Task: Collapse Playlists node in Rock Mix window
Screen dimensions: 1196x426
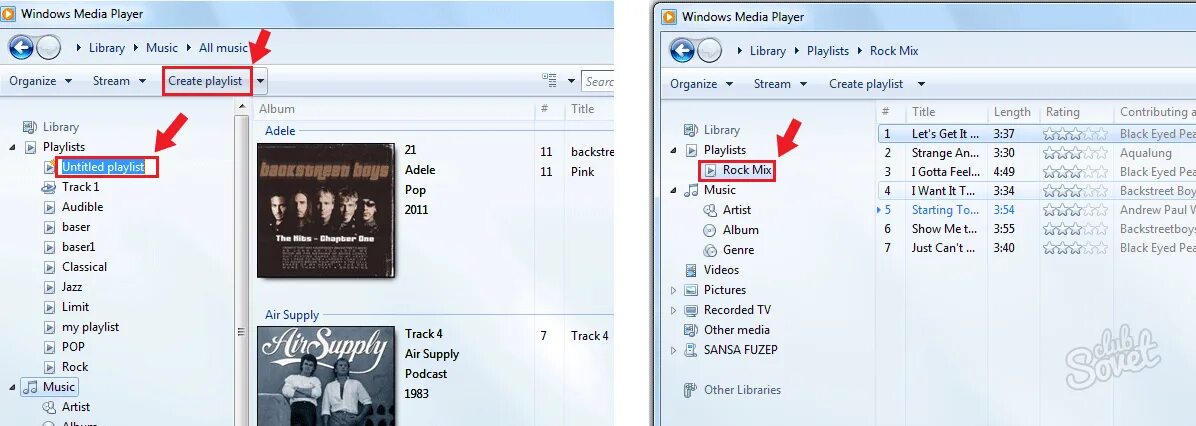Action: (x=674, y=150)
